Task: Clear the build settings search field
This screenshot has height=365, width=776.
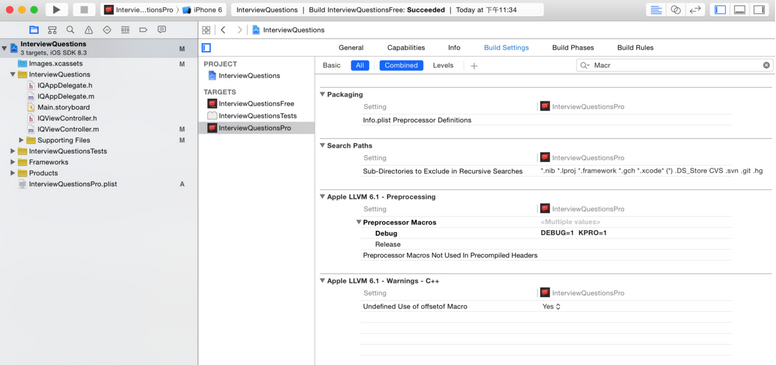Action: click(766, 65)
